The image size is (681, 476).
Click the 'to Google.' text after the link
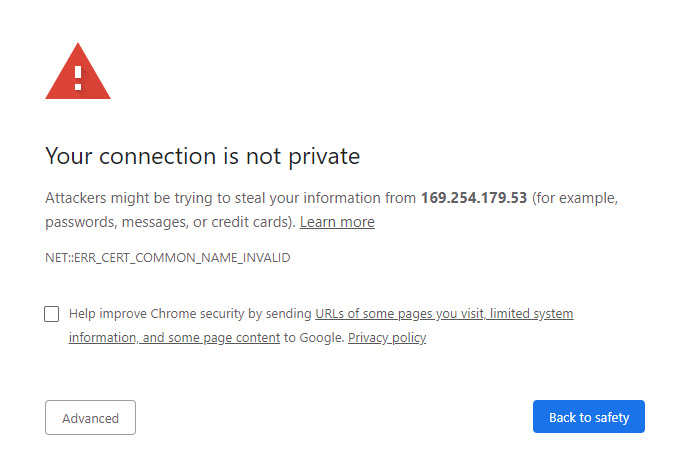coord(314,338)
